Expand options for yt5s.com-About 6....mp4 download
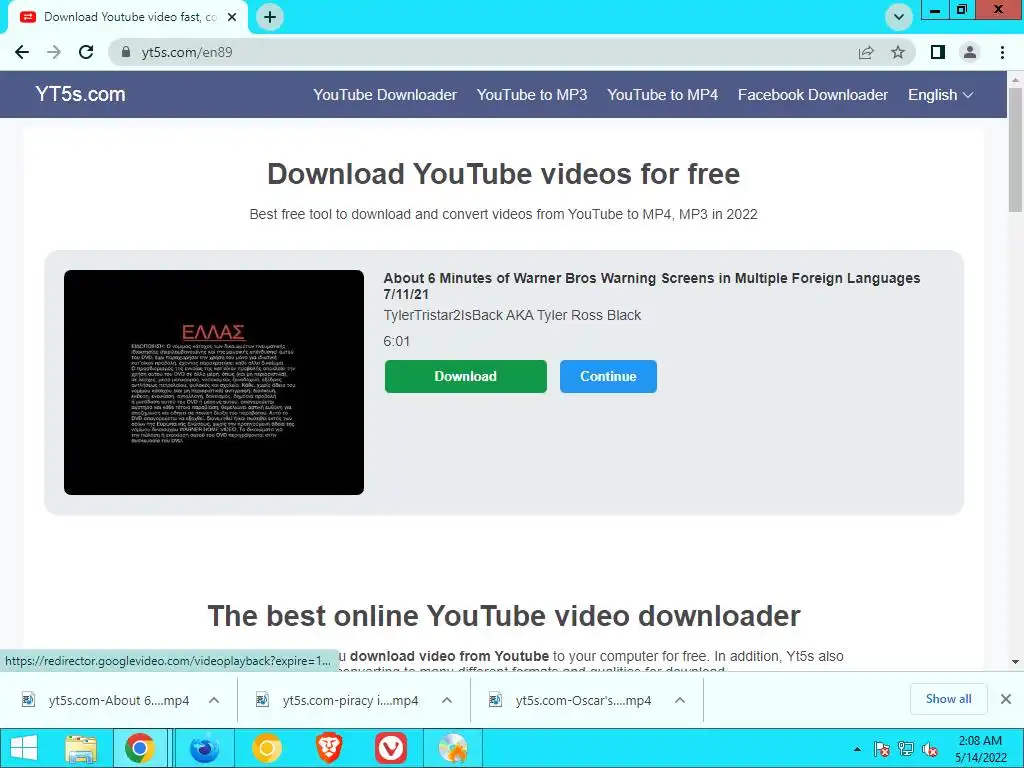Viewport: 1024px width, 768px height. pos(214,700)
